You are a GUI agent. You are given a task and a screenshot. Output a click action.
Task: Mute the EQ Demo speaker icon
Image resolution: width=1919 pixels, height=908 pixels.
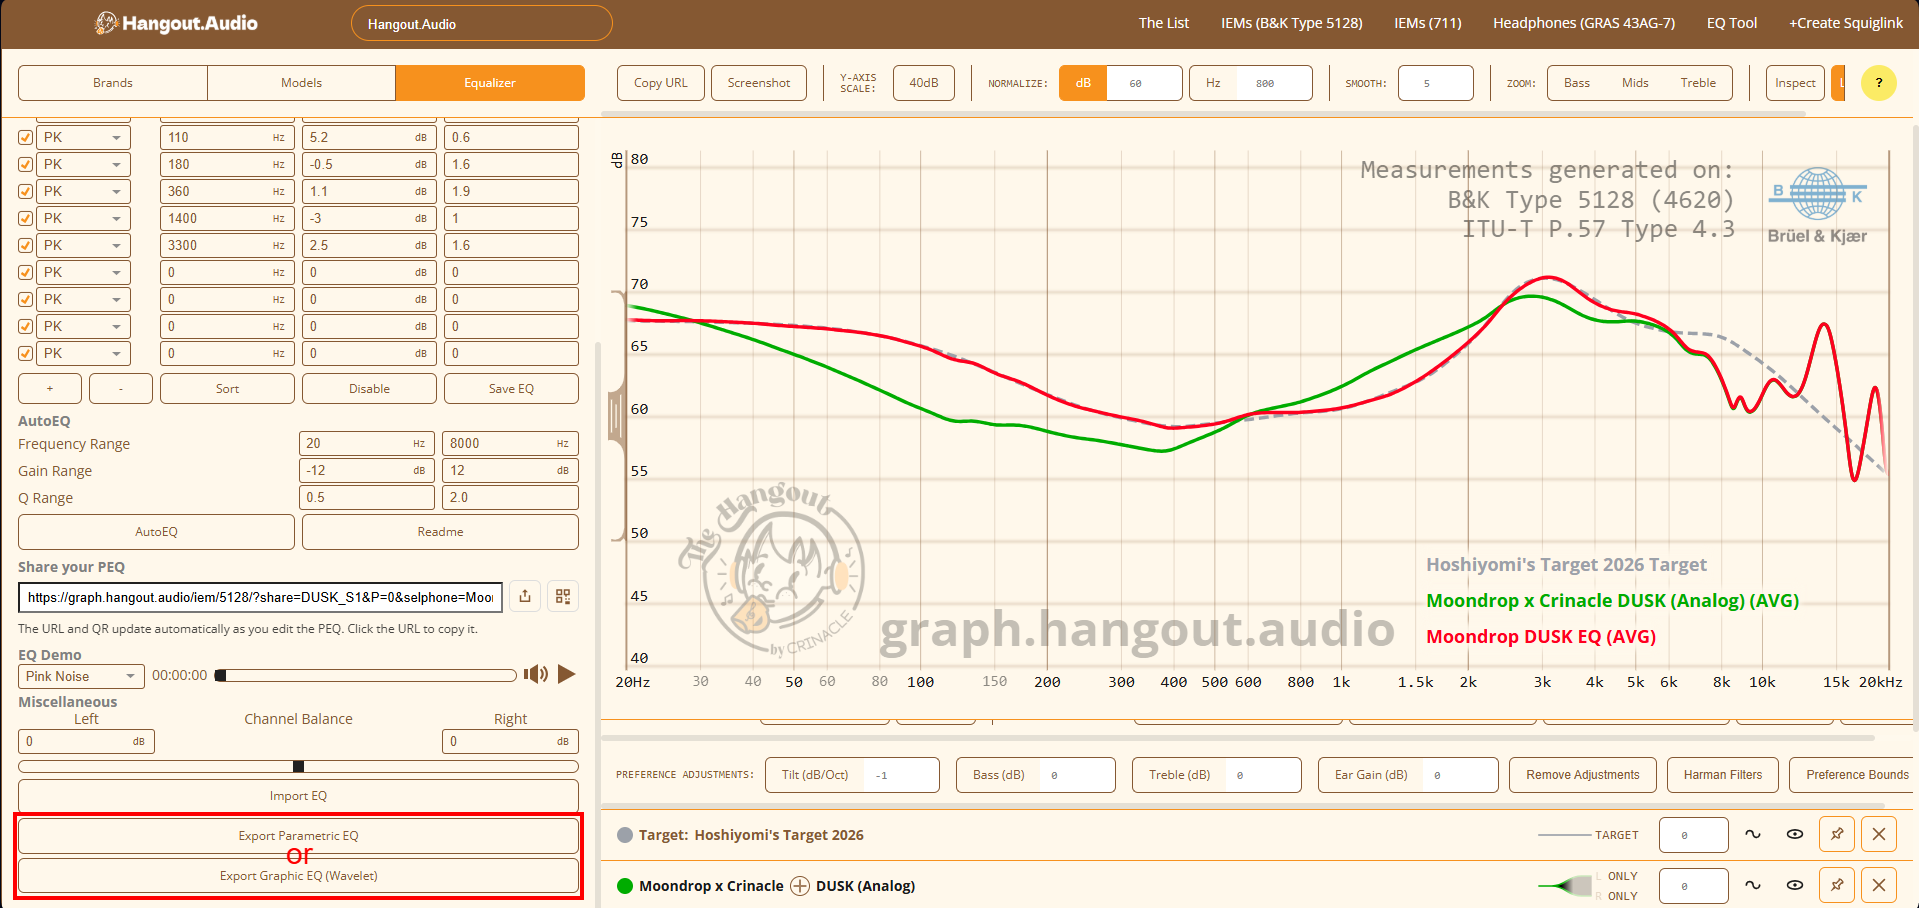tap(536, 674)
